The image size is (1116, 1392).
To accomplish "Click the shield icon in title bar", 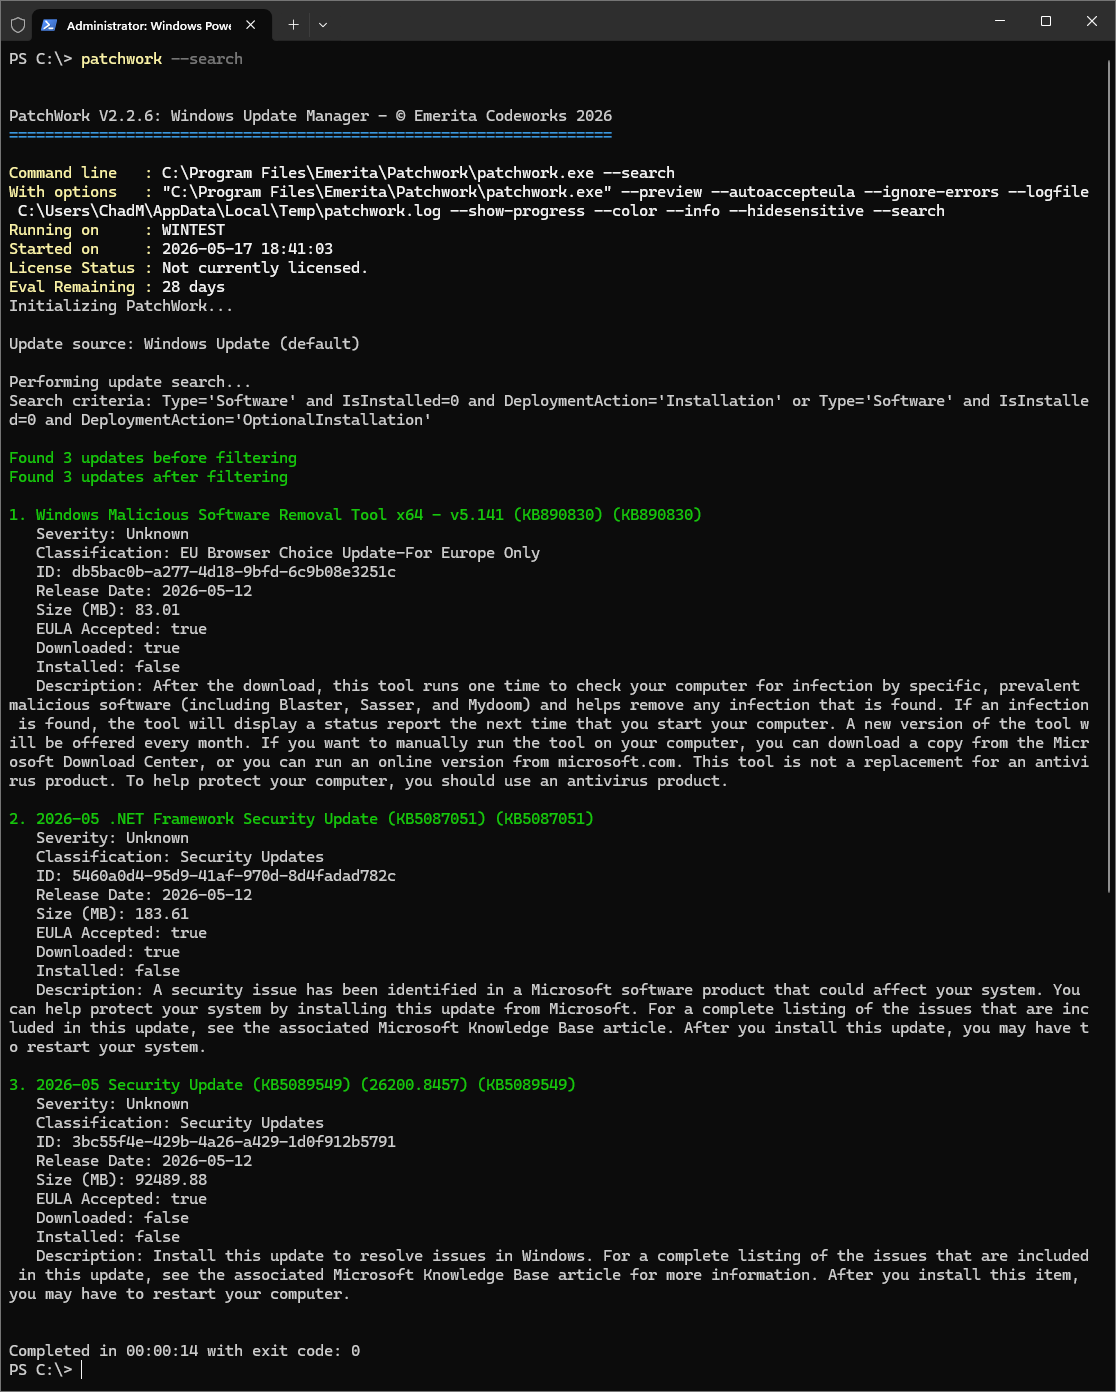I will coord(18,25).
